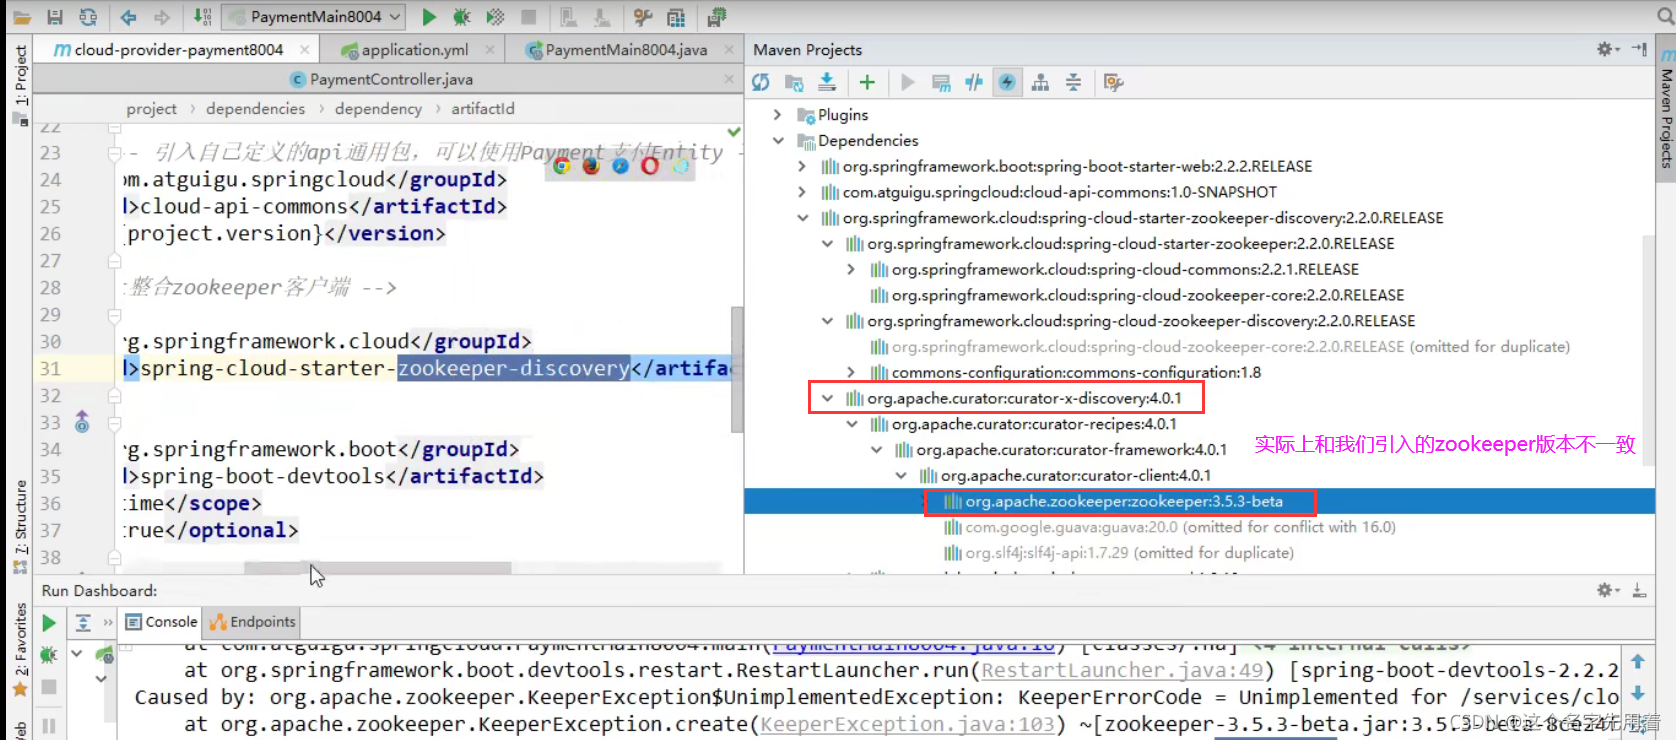Expand spring-boot-starter-web:2.2.2.RELEASE dependency
Viewport: 1676px width, 740px height.
pos(802,166)
